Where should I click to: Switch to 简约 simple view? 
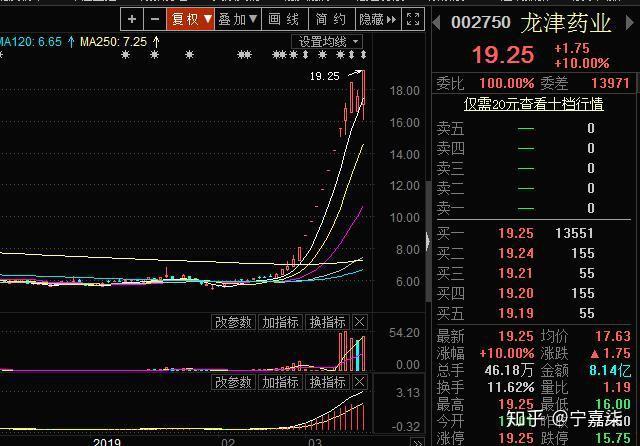[331, 19]
